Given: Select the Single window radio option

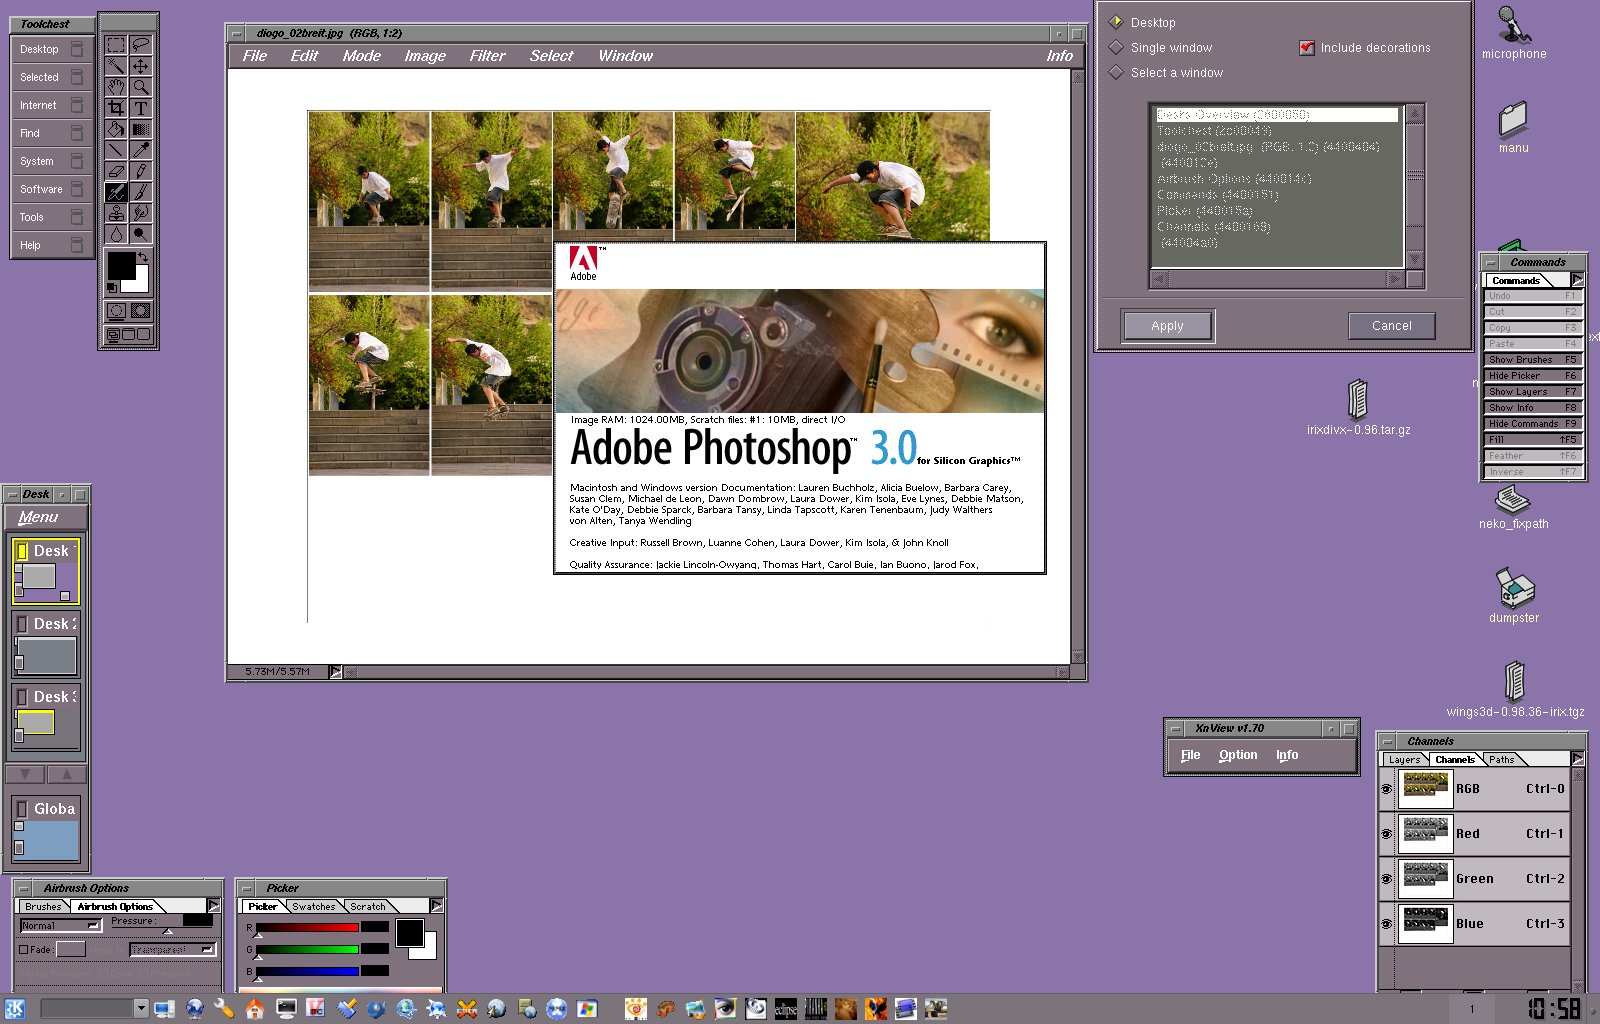Looking at the screenshot, I should pyautogui.click(x=1116, y=48).
